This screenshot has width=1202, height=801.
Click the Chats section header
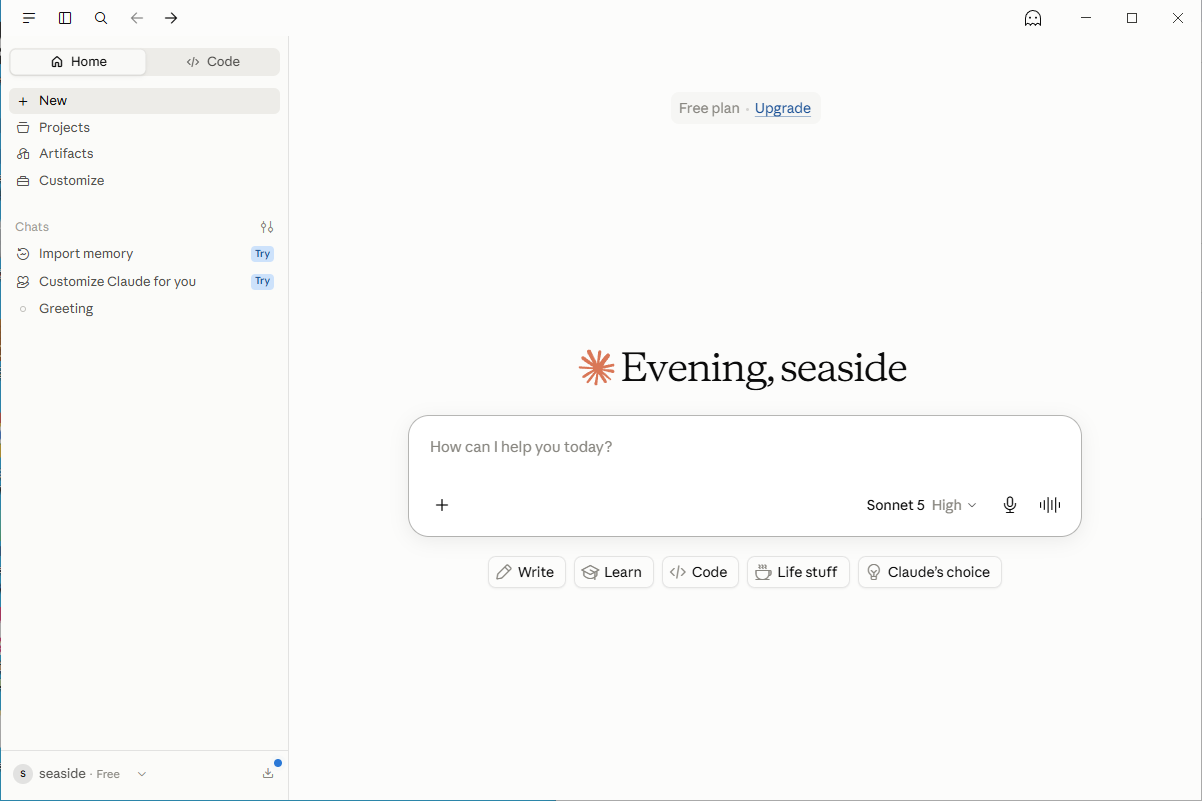[32, 227]
